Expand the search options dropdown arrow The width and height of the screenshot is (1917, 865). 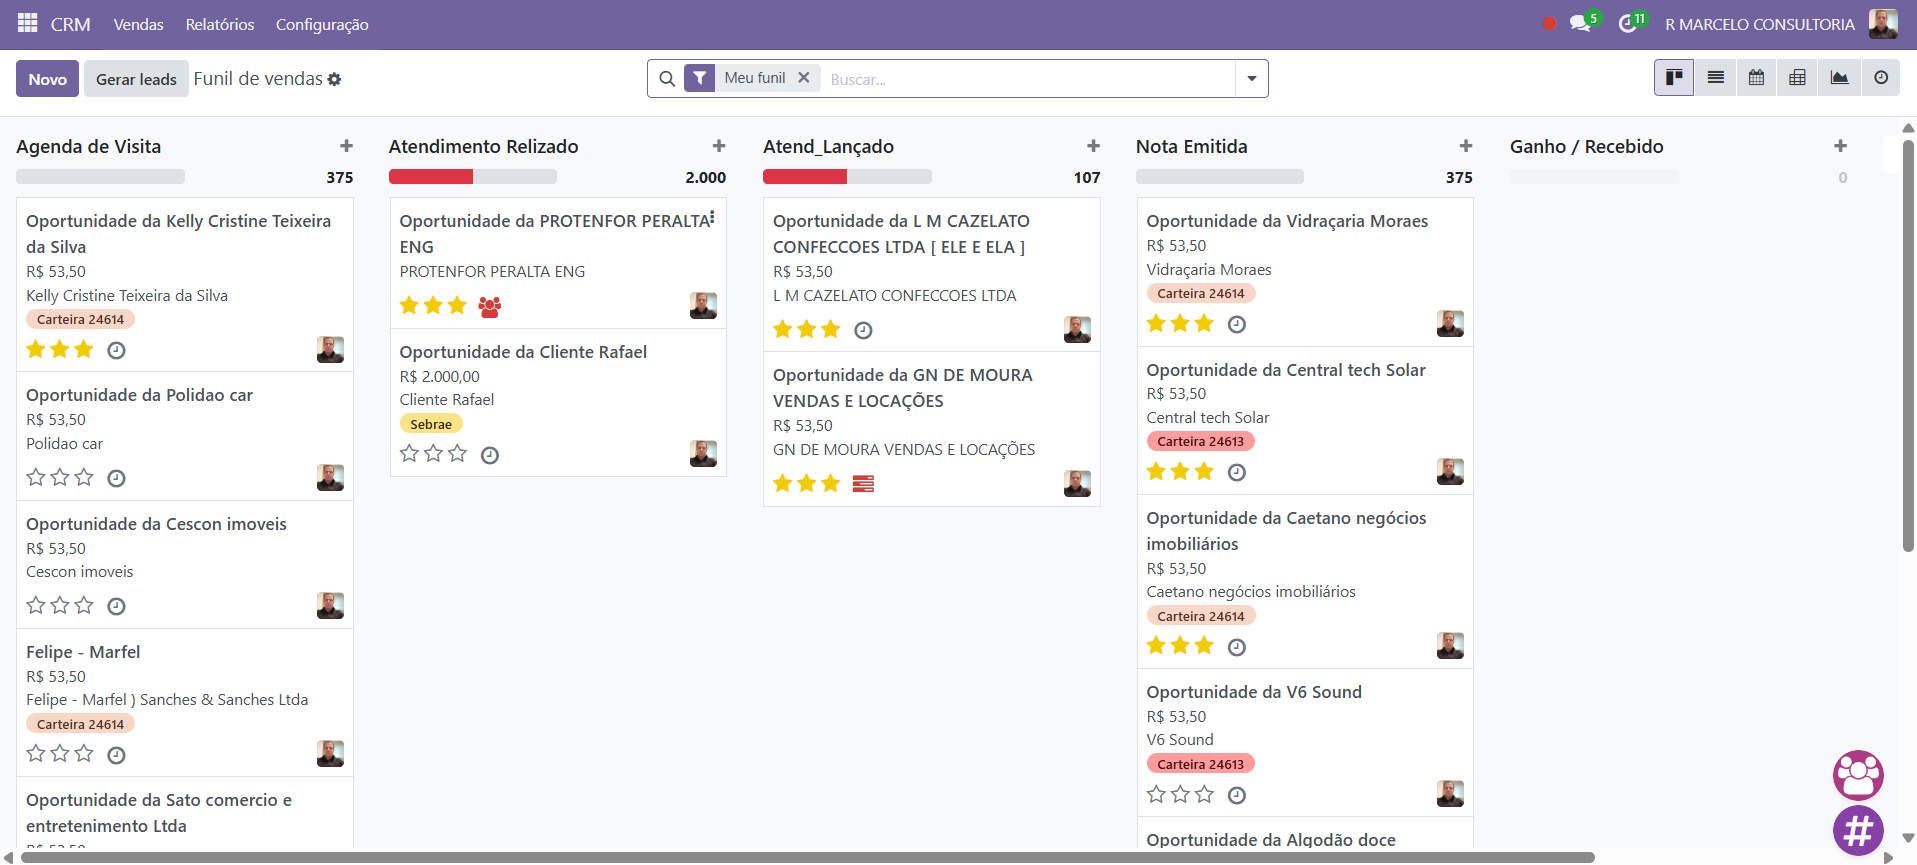[1251, 79]
